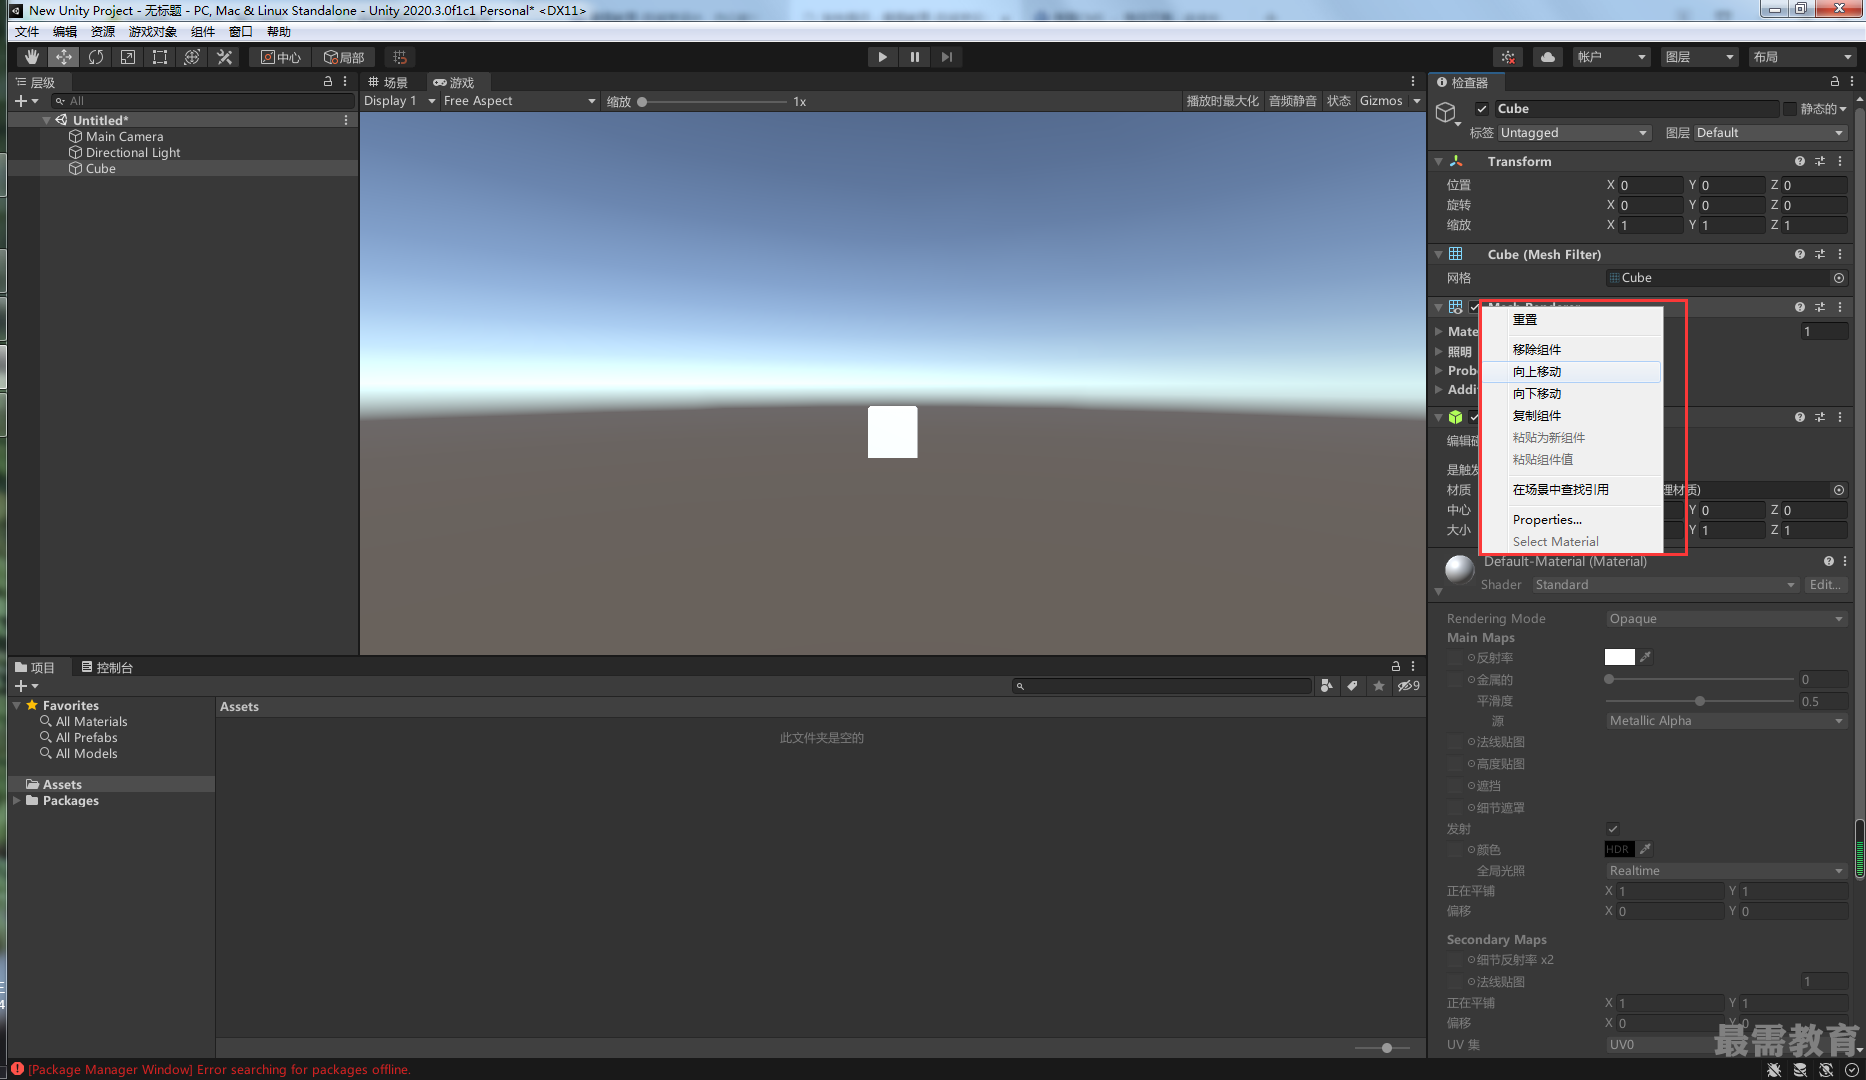Image resolution: width=1866 pixels, height=1080 pixels.
Task: Select the Scale tool
Action: 128,57
